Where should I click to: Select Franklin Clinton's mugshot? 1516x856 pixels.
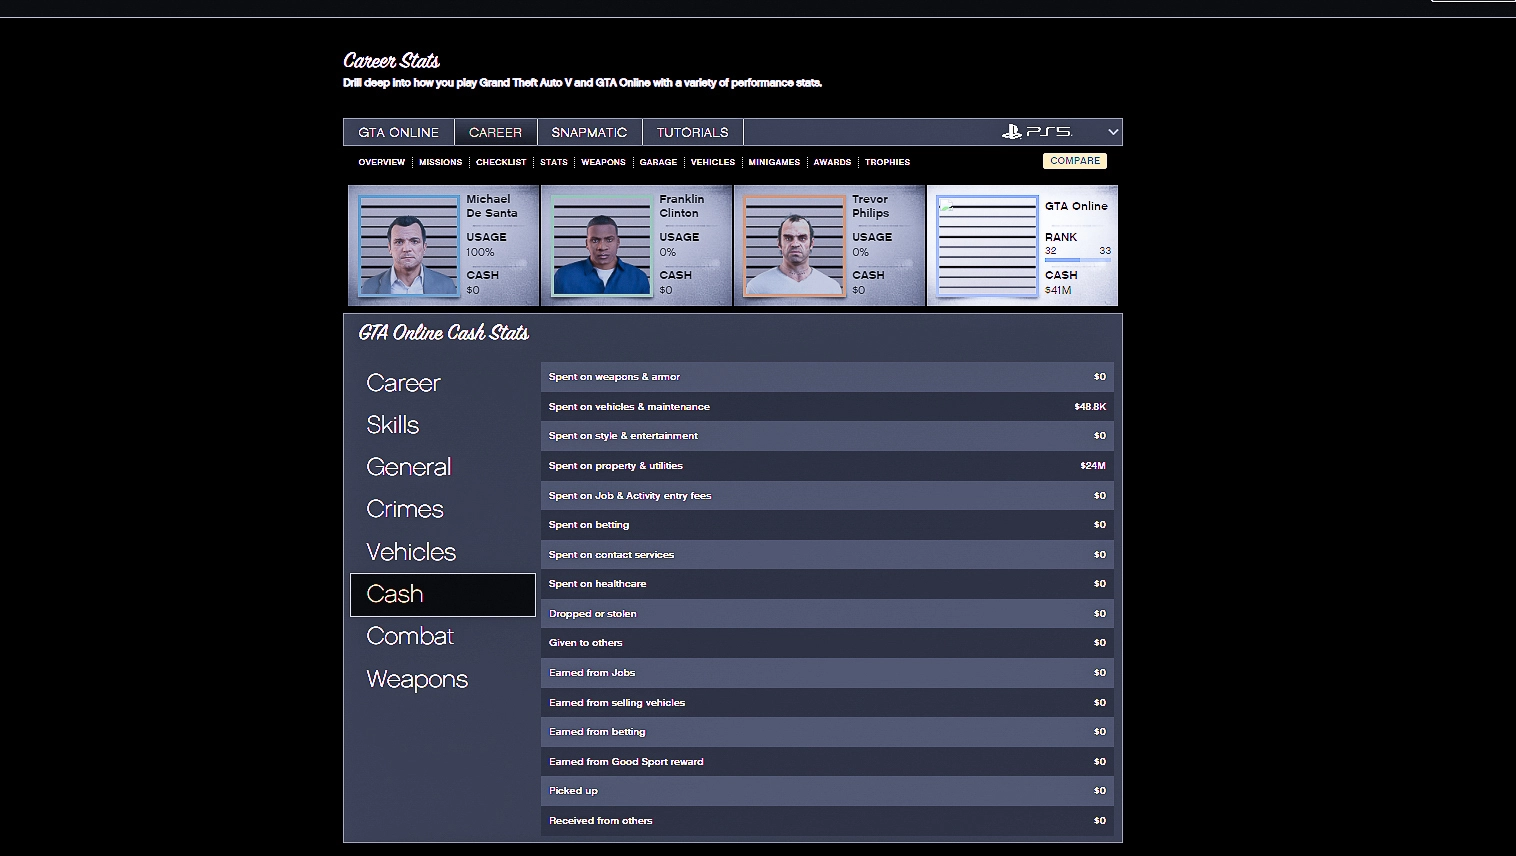pyautogui.click(x=602, y=246)
